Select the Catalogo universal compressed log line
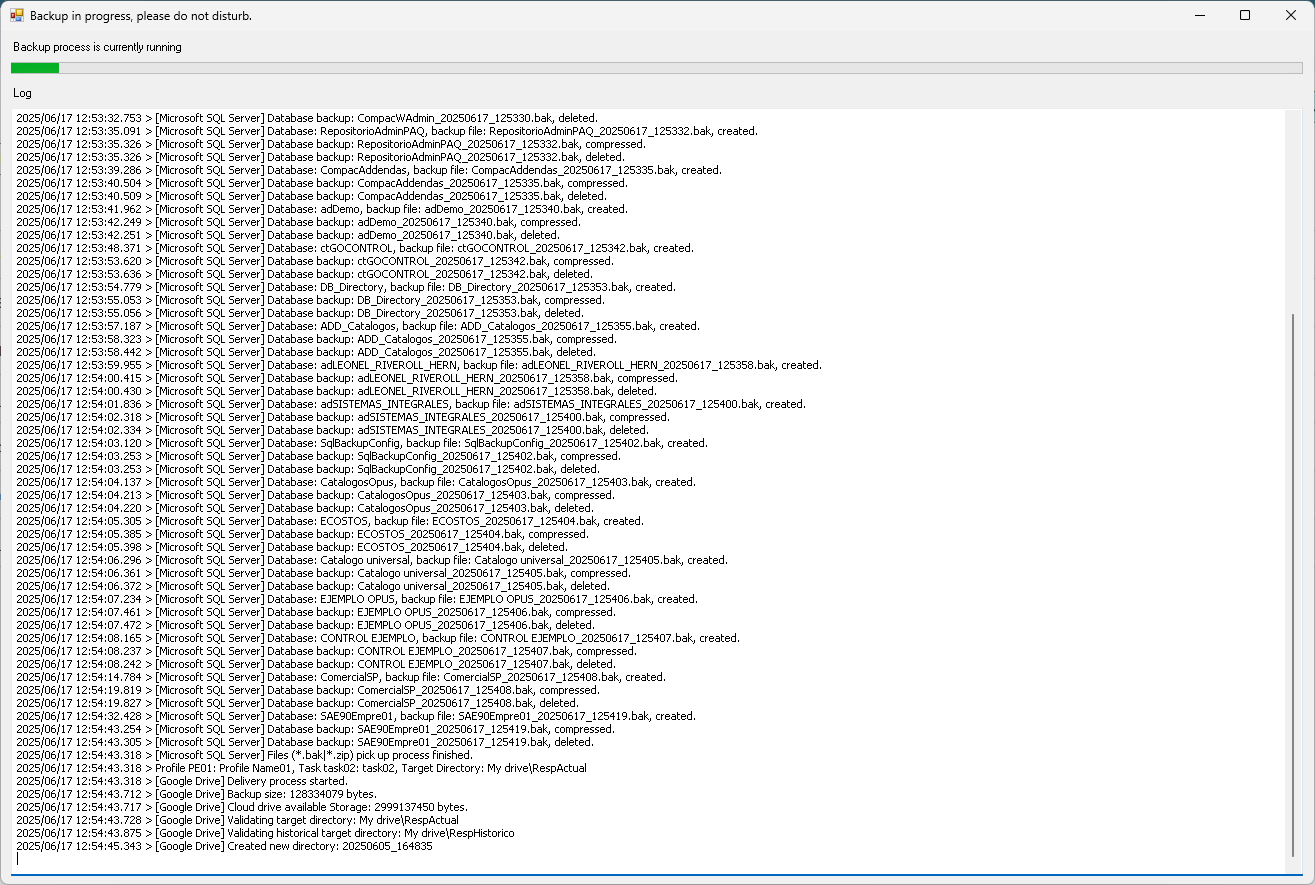The height and width of the screenshot is (885, 1315). pos(323,573)
